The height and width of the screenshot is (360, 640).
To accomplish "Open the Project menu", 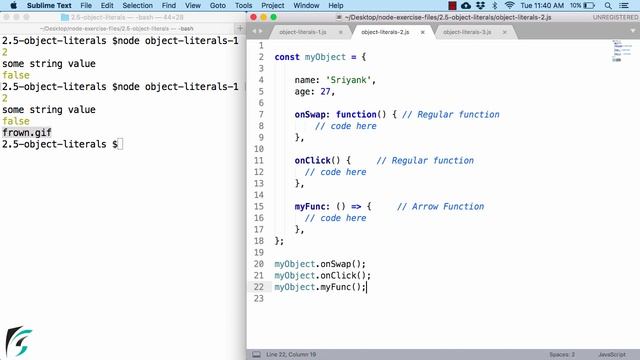I will (273, 5).
